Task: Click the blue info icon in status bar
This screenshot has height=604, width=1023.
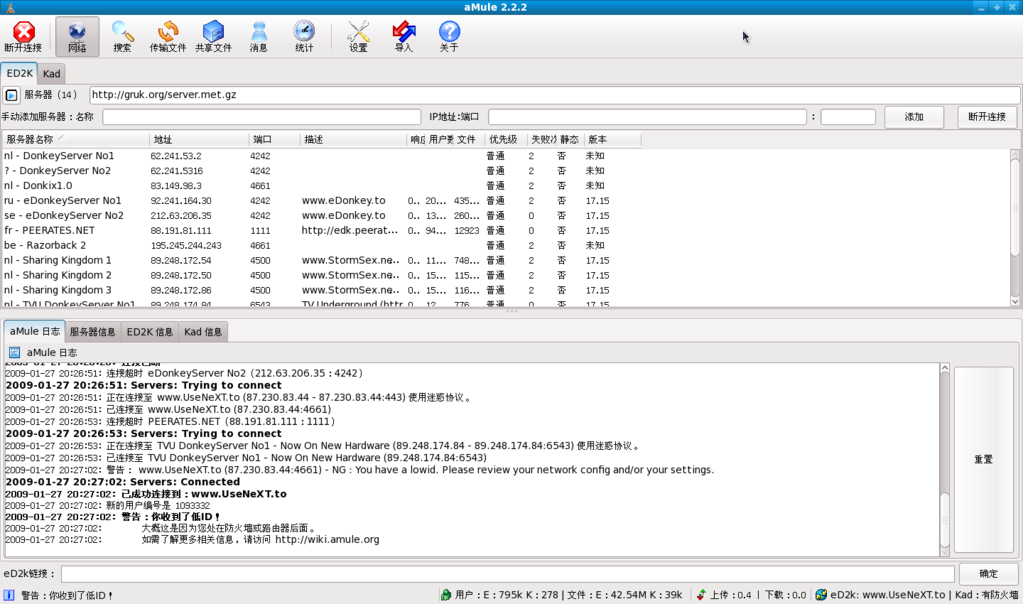Action: (x=8, y=595)
